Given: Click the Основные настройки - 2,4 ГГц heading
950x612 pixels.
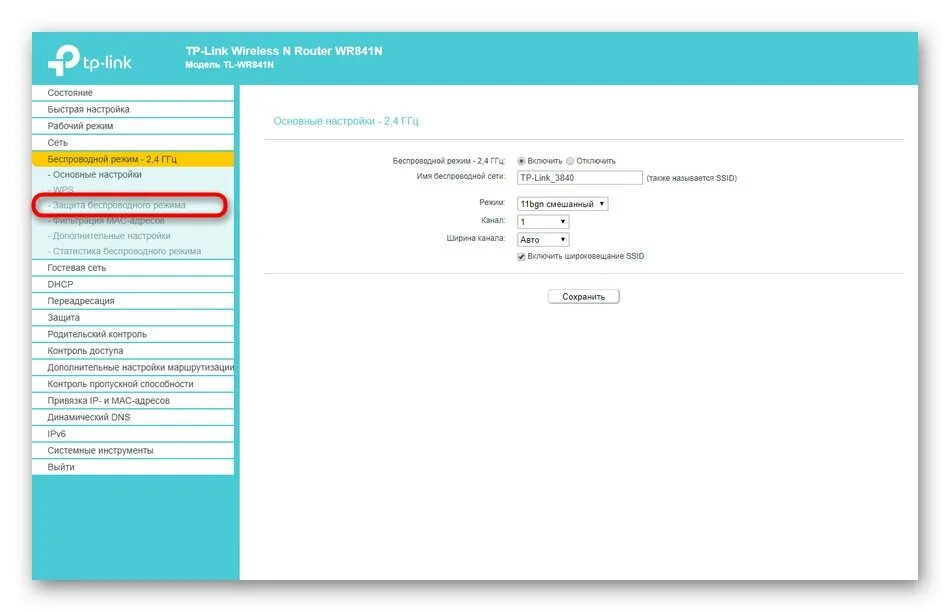Looking at the screenshot, I should [x=346, y=121].
